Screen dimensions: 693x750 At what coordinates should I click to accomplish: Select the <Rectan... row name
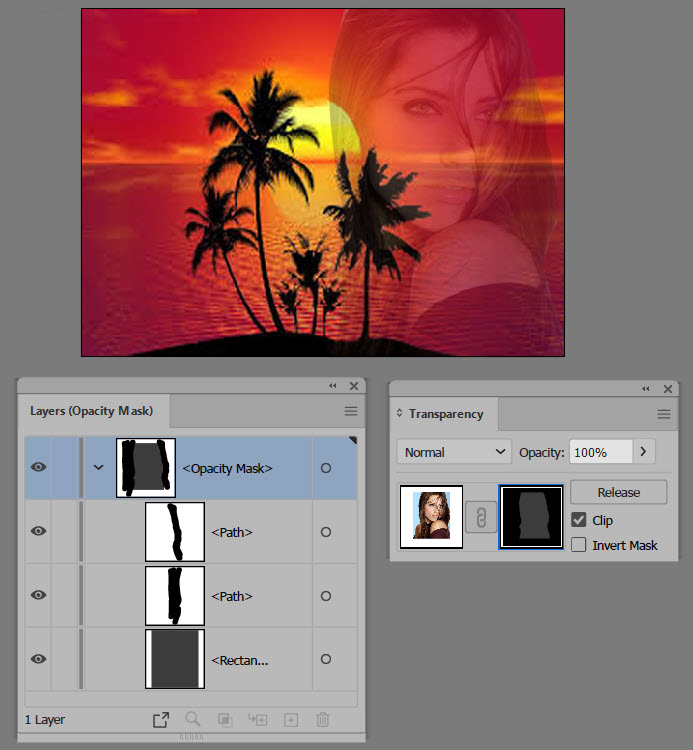pyautogui.click(x=240, y=661)
